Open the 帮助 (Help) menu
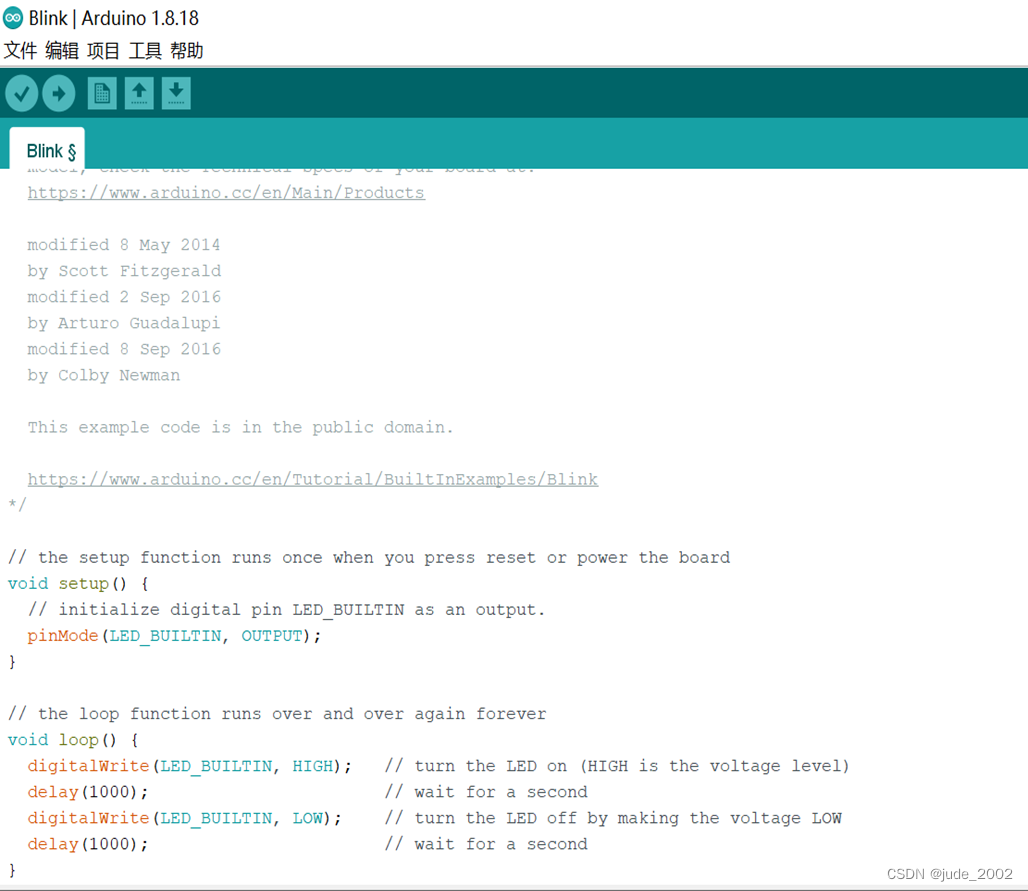 (186, 50)
